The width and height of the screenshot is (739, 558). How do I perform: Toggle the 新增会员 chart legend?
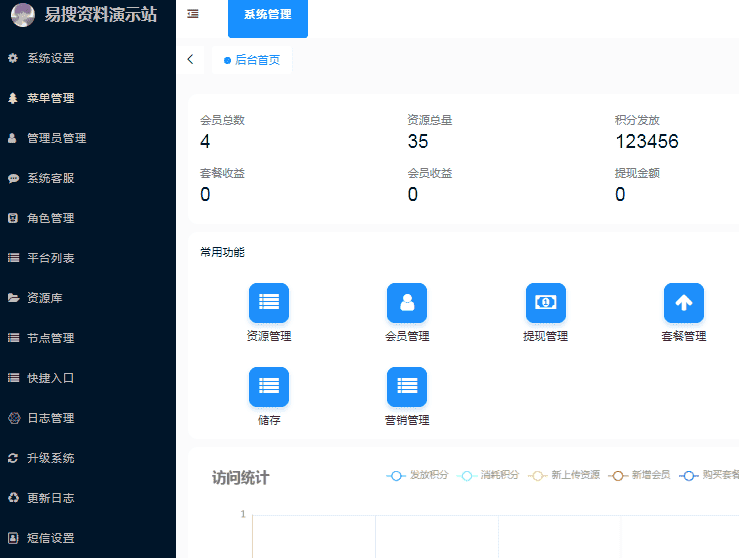pyautogui.click(x=639, y=475)
